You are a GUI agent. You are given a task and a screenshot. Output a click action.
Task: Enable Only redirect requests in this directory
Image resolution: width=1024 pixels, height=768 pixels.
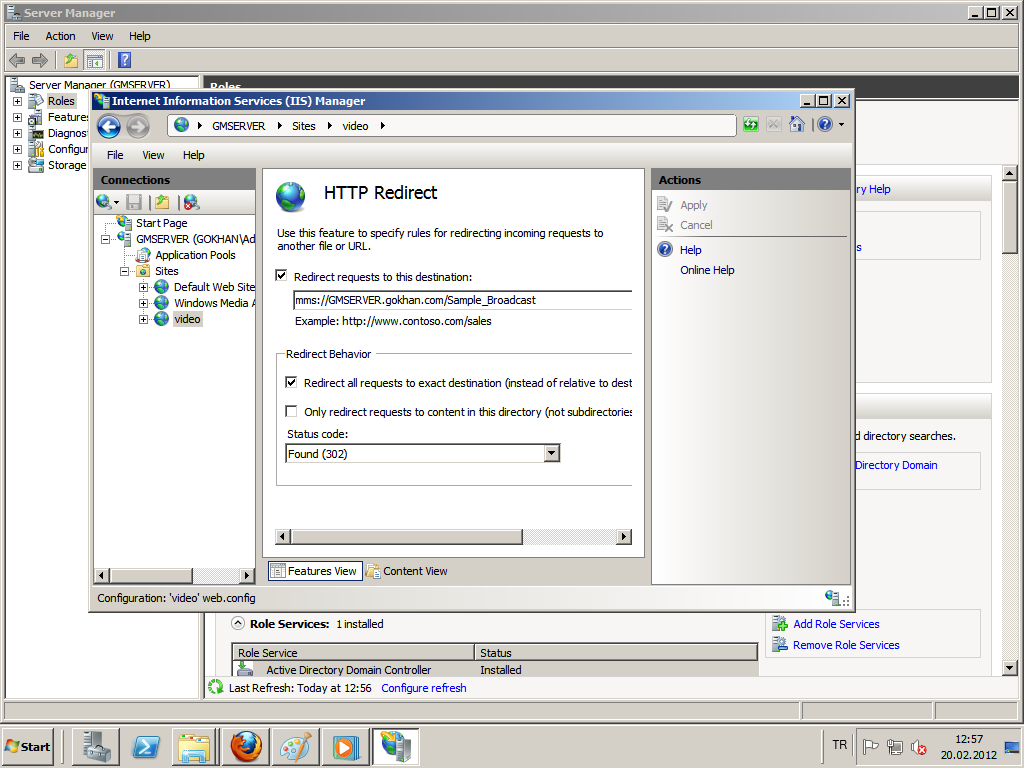[291, 411]
